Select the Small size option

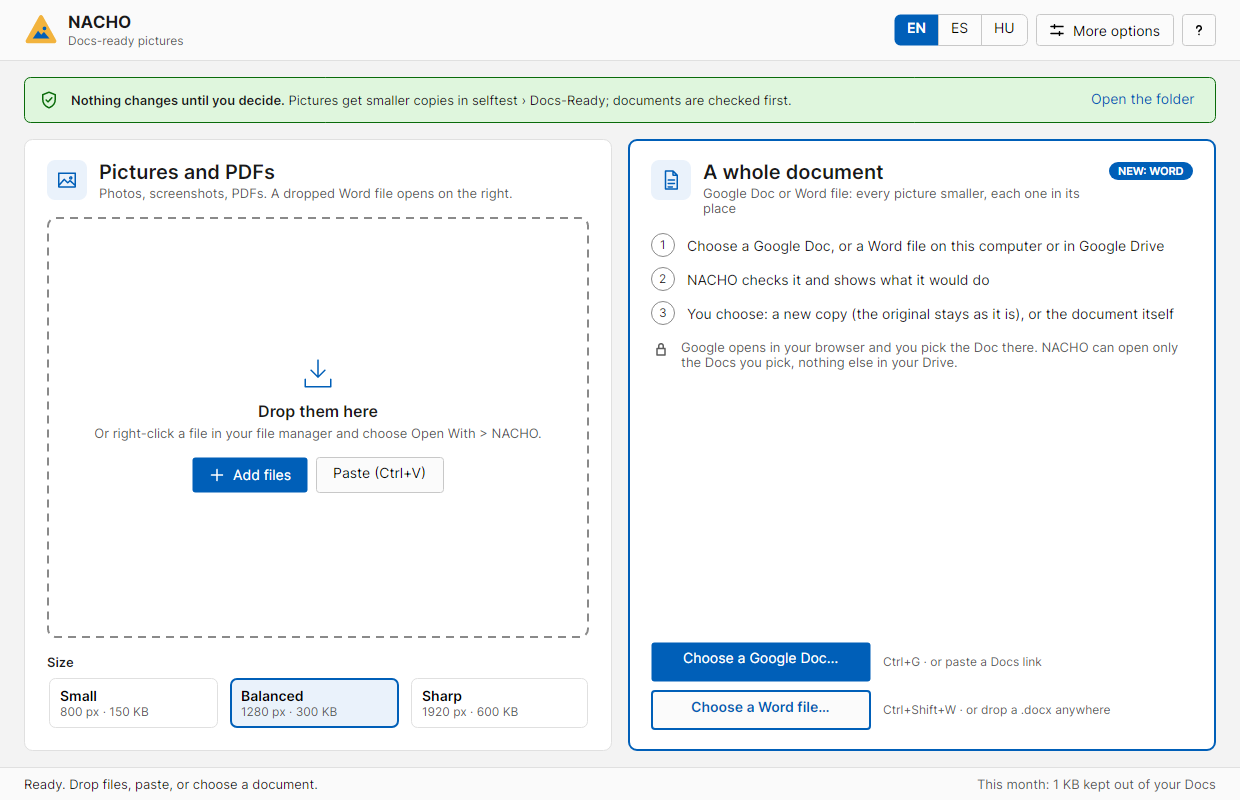(133, 703)
